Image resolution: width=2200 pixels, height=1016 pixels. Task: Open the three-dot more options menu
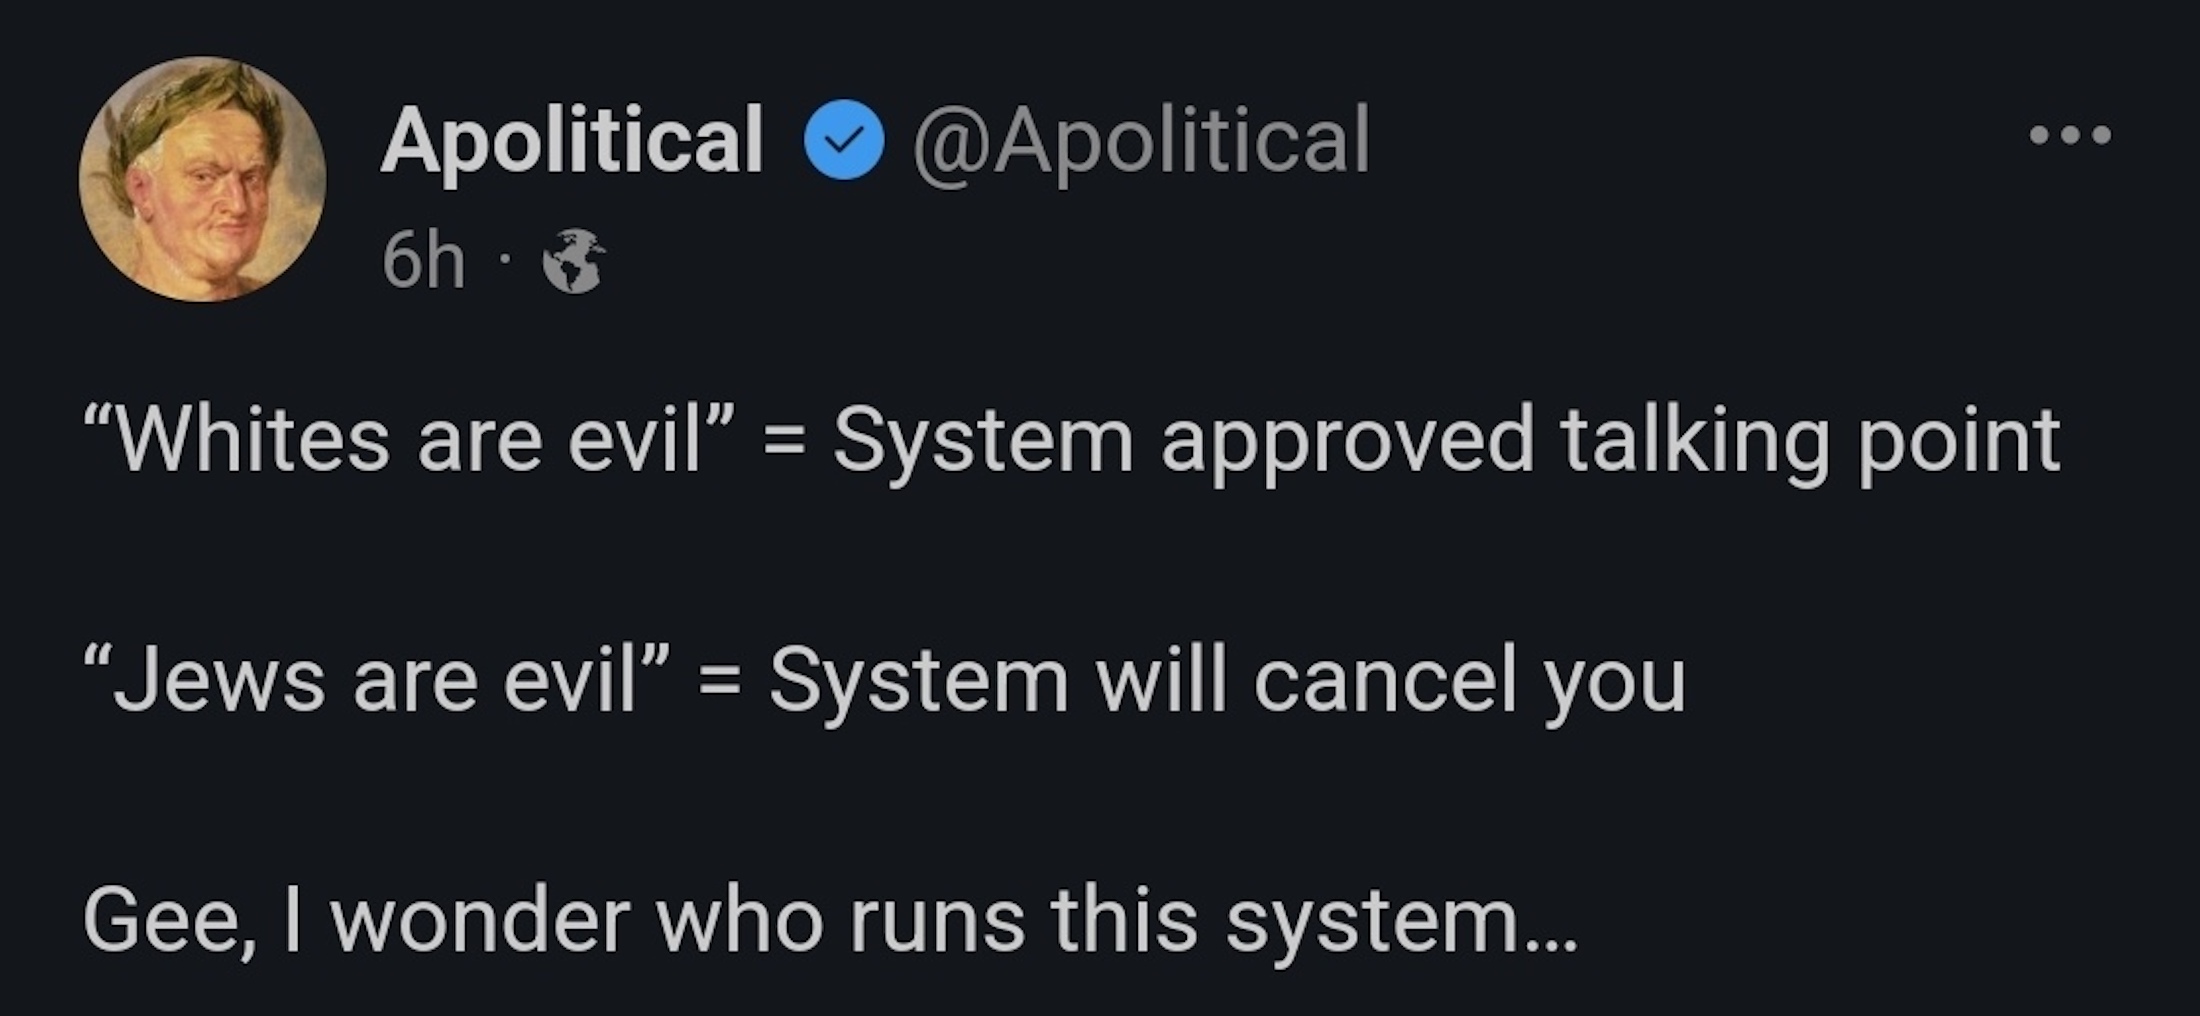[x=2070, y=135]
